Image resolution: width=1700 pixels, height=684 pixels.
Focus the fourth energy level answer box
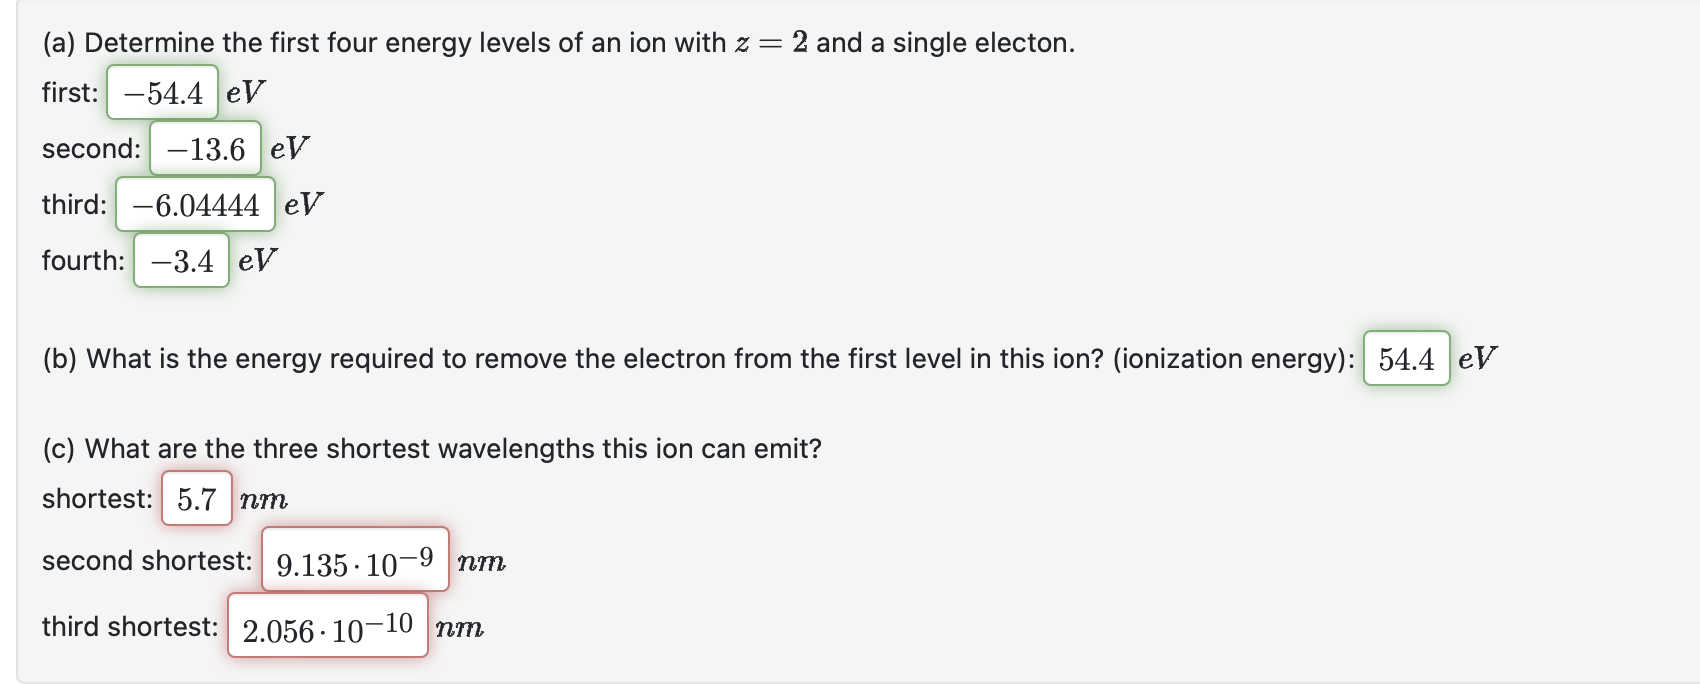click(180, 260)
